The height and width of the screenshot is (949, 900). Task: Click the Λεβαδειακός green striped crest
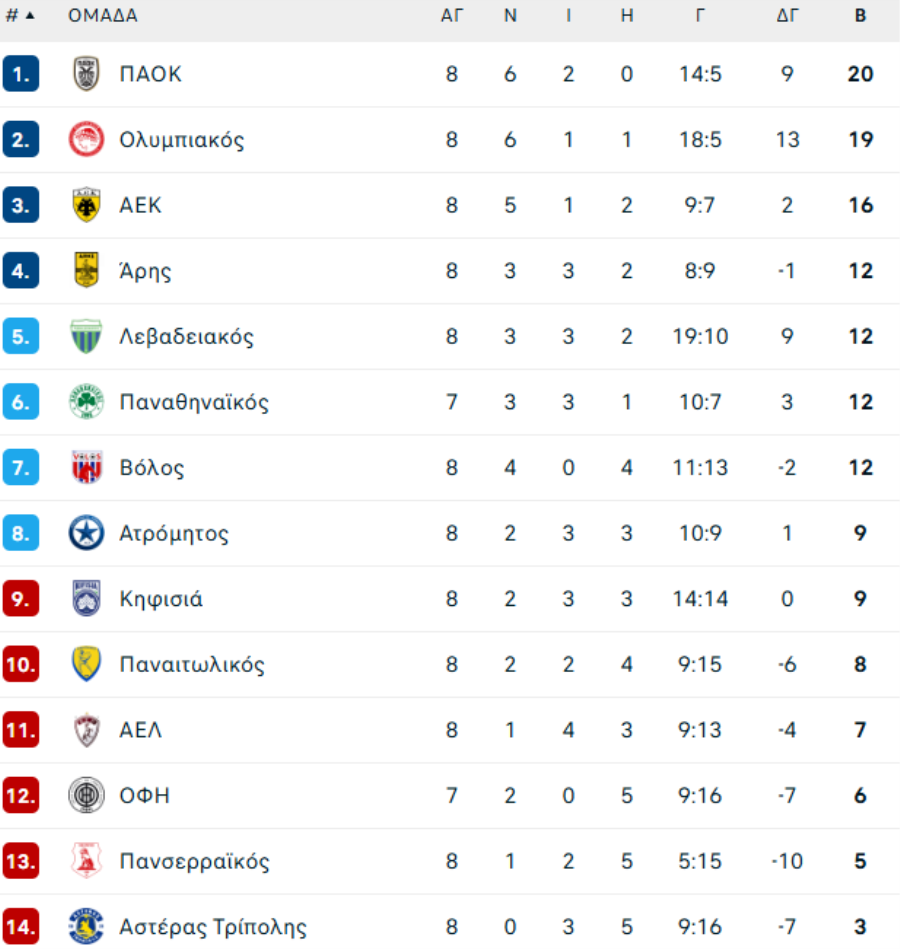click(86, 337)
